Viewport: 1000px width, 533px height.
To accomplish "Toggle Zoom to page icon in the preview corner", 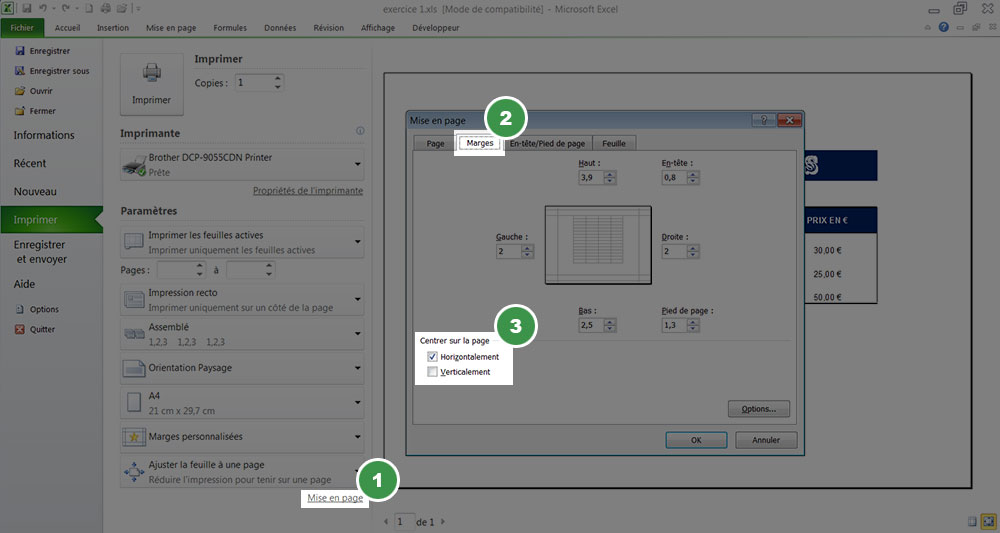I will tap(988, 522).
